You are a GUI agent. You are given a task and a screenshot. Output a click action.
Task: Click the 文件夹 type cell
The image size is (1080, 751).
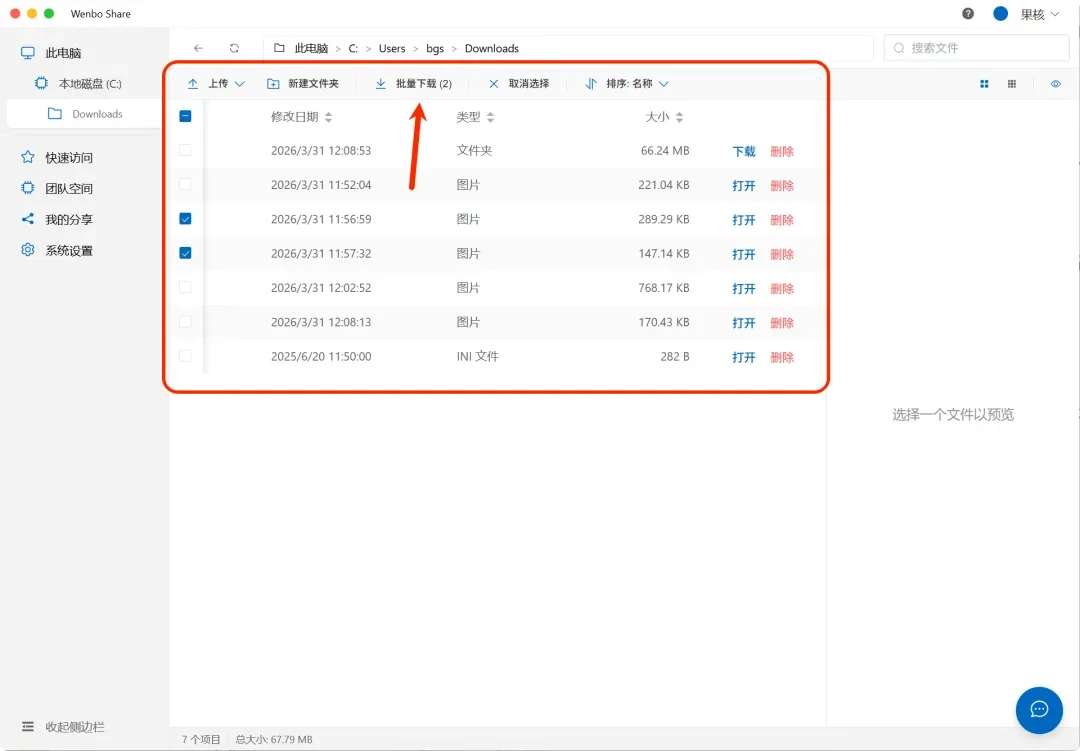point(475,150)
